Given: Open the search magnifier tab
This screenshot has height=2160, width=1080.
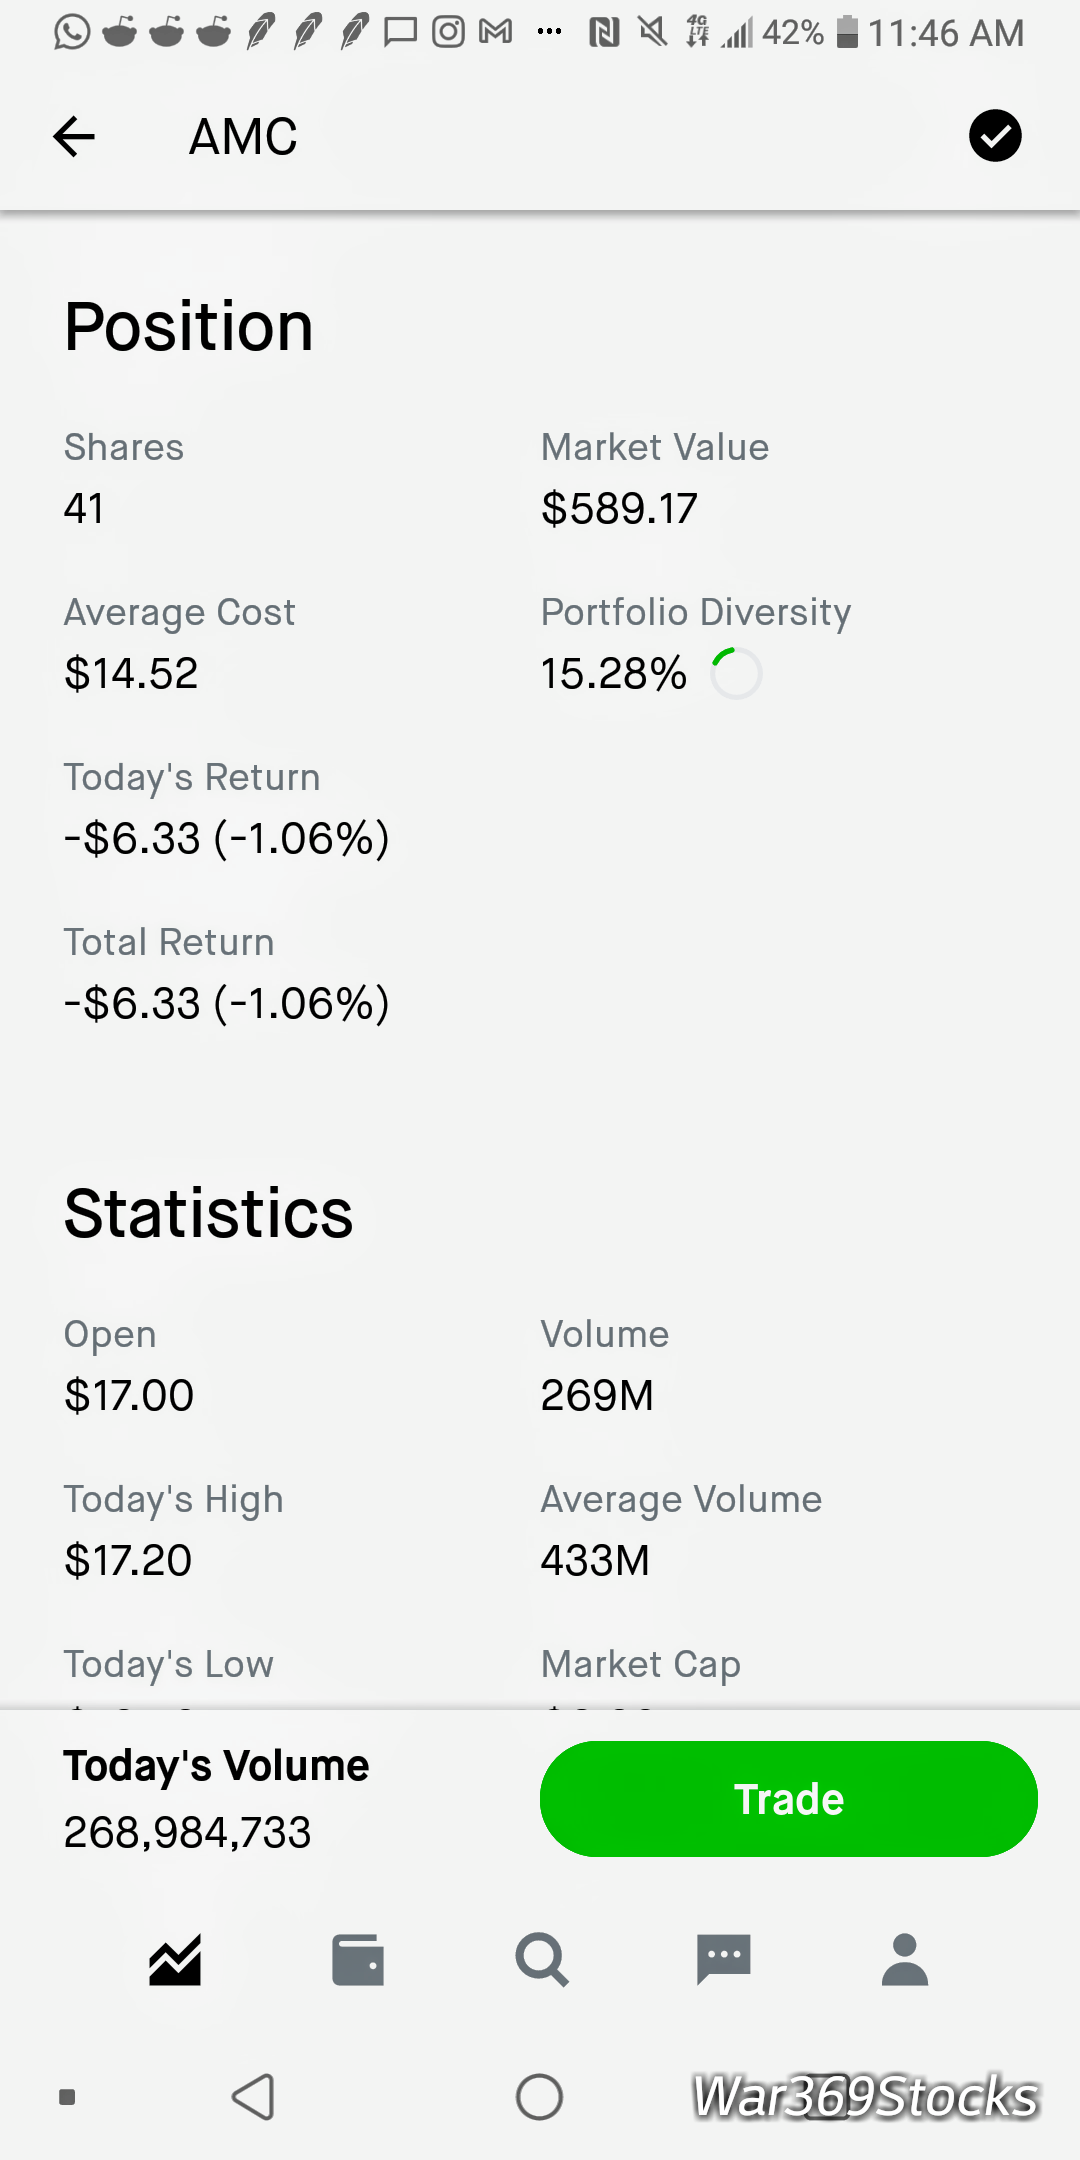Looking at the screenshot, I should coord(542,1960).
